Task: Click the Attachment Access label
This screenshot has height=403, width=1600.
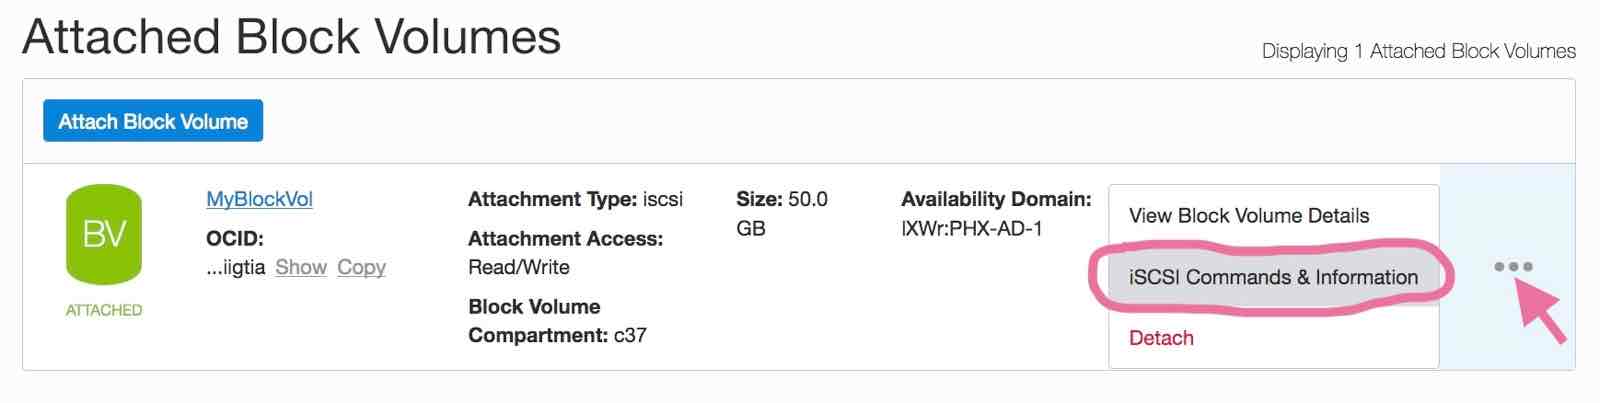Action: 565,238
